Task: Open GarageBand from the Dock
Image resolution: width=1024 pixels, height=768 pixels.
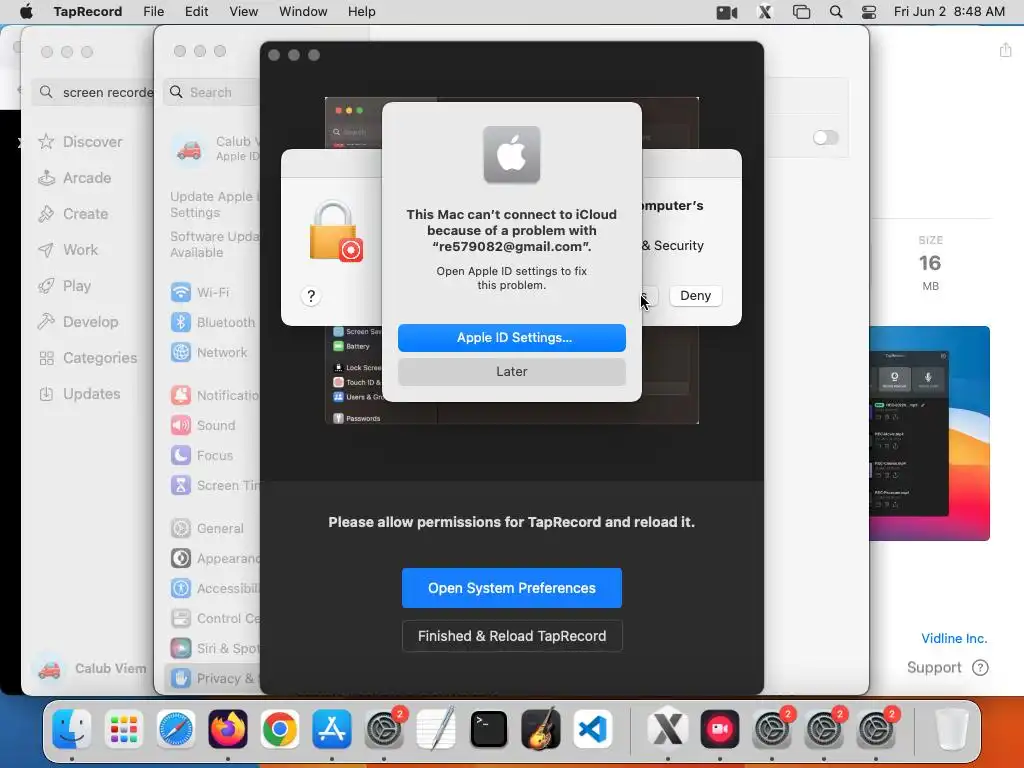Action: point(541,729)
